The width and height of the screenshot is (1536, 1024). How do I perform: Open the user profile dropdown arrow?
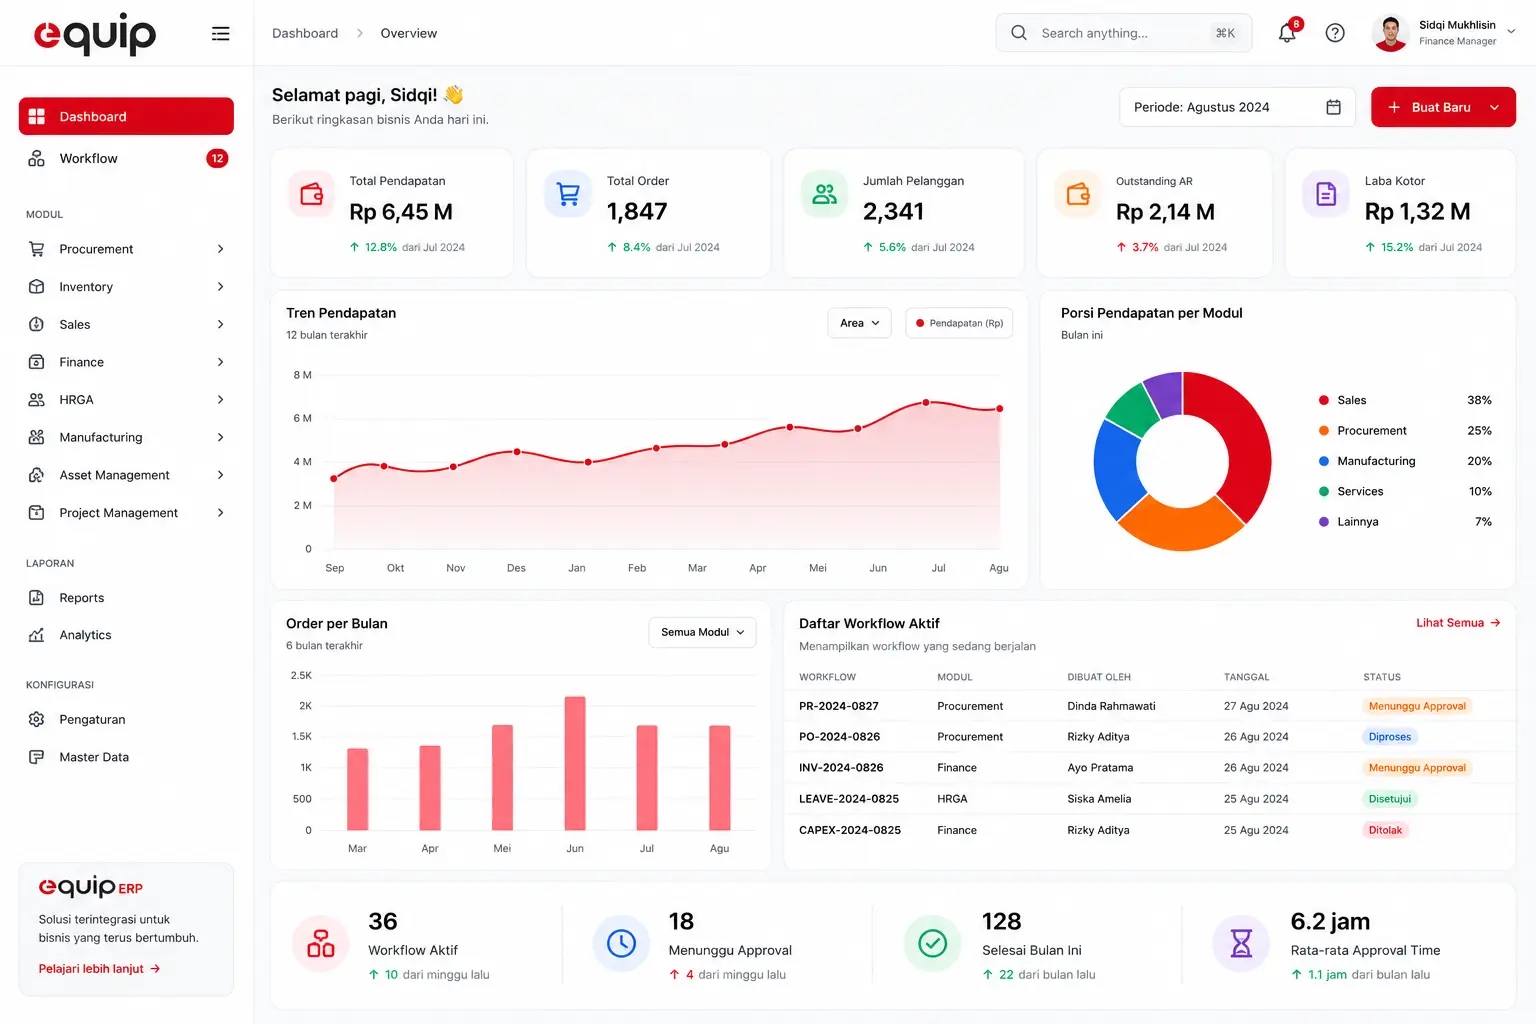pos(1511,32)
